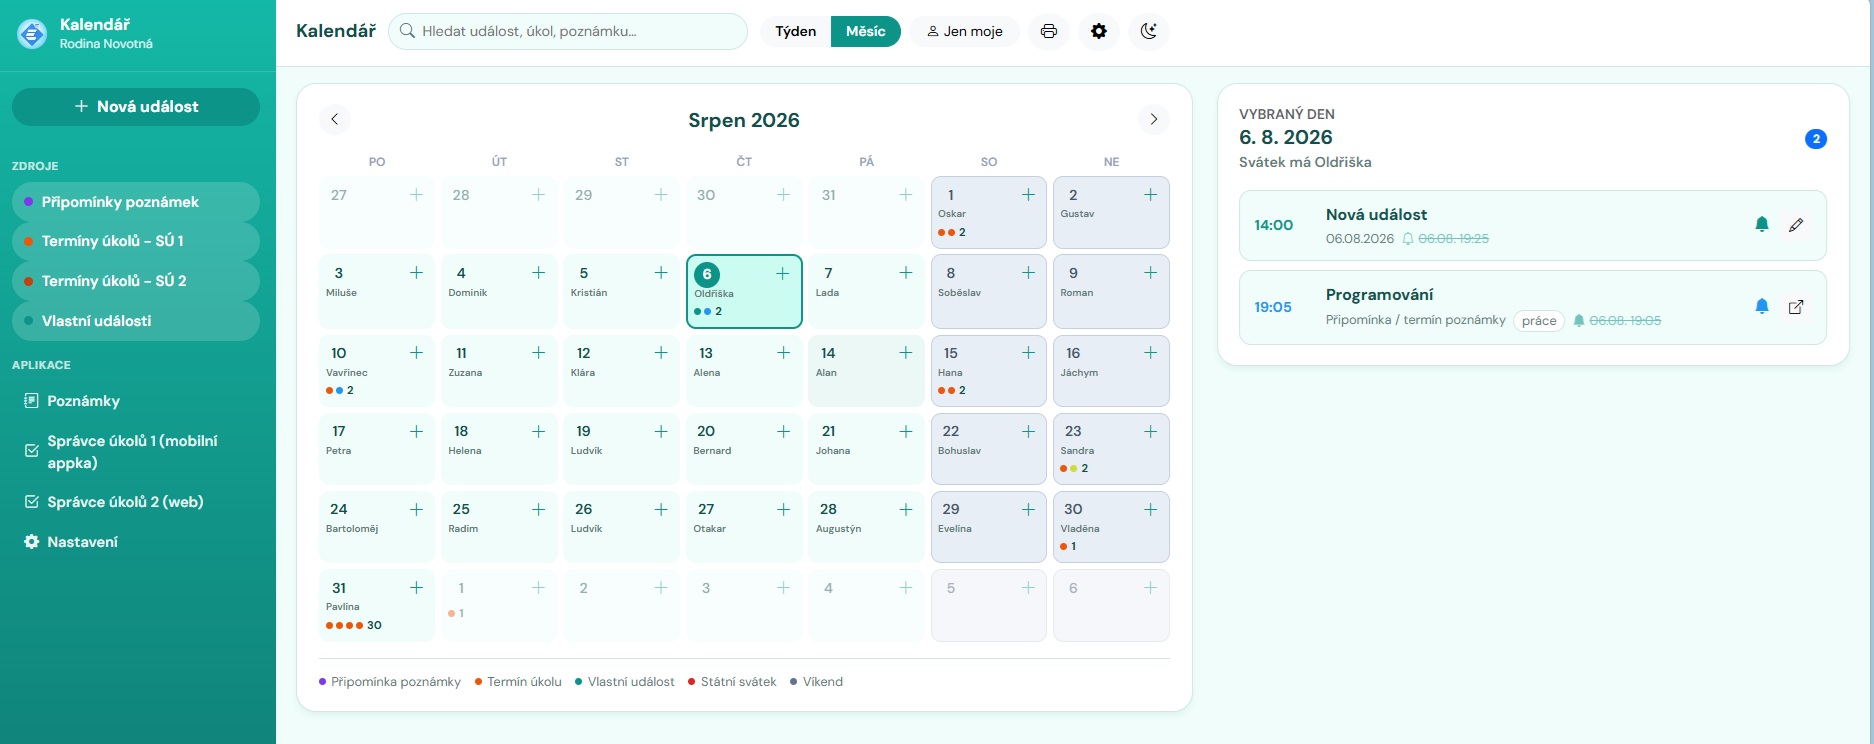Click the Kalendář app logo icon

(32, 33)
